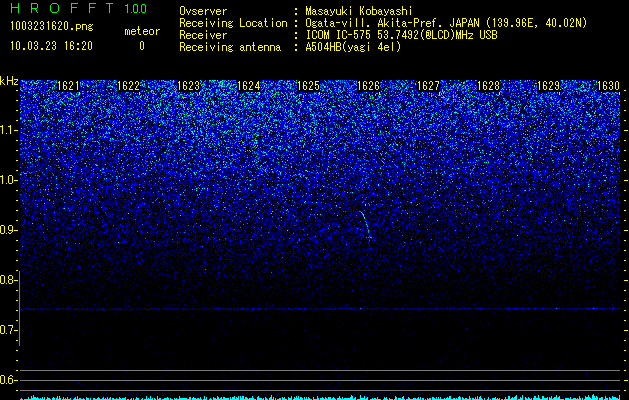The height and width of the screenshot is (400, 629).
Task: Click the 1626 time marker
Action: click(x=368, y=86)
